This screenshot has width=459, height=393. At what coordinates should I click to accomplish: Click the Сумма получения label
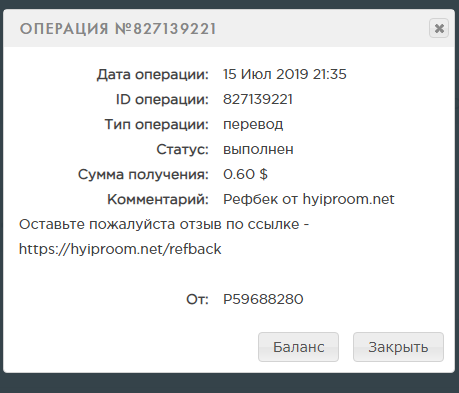point(143,175)
